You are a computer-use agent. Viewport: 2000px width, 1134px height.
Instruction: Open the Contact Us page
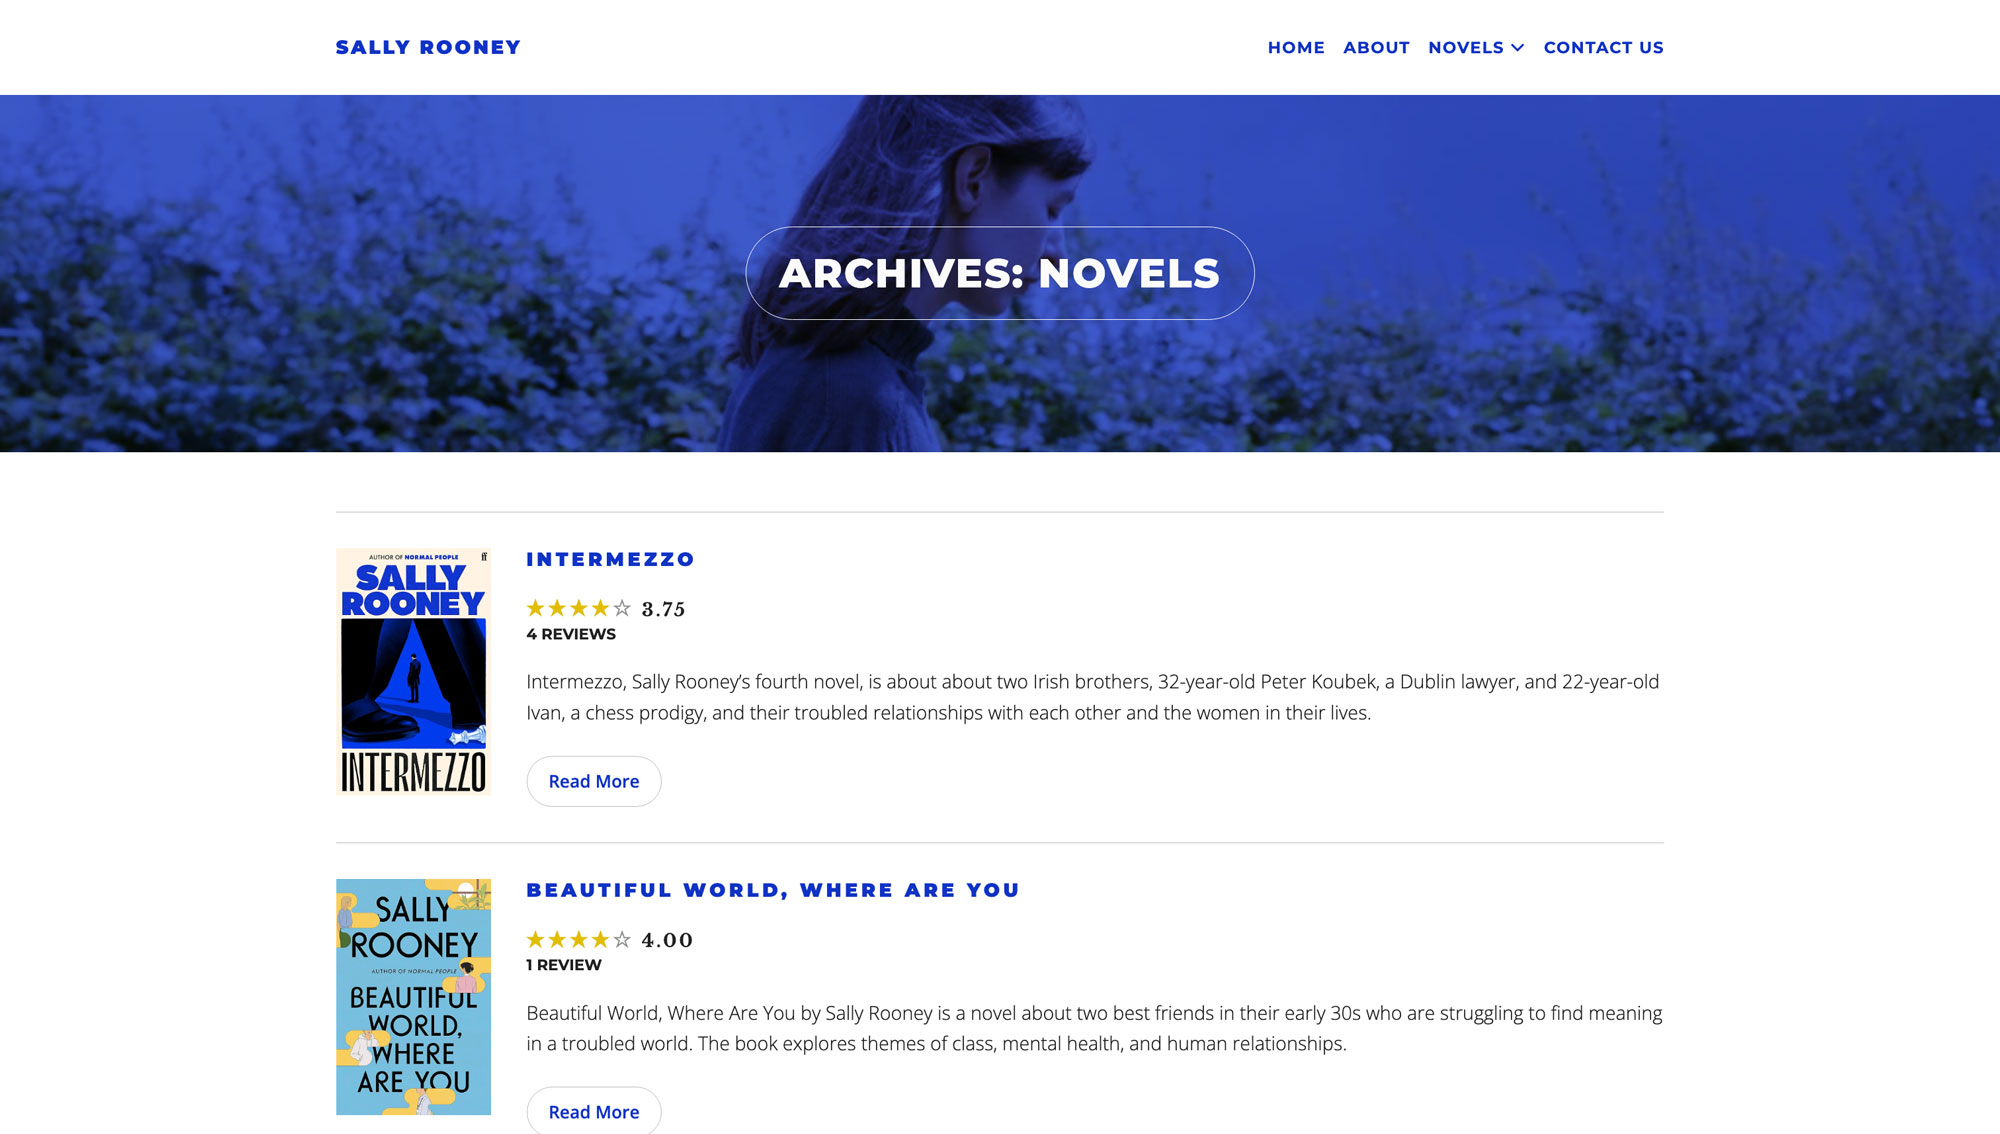1603,47
